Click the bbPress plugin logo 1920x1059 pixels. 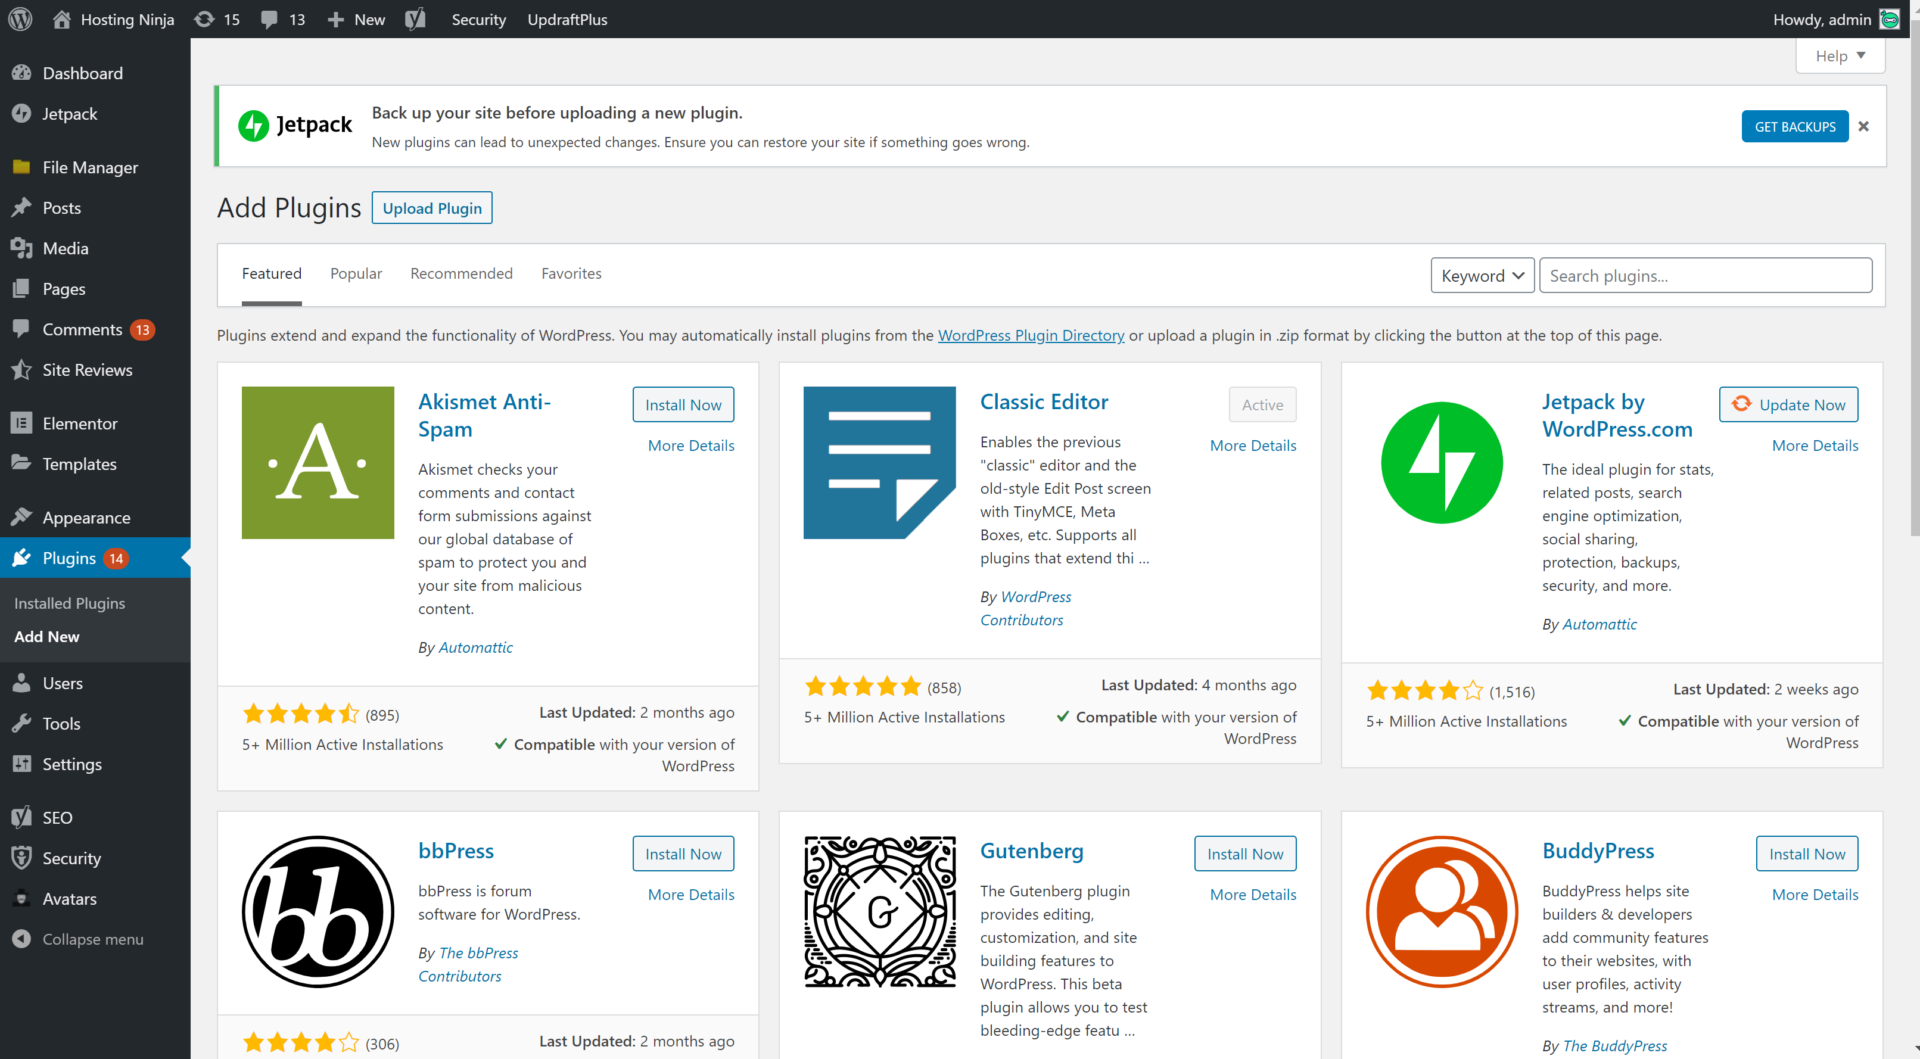tap(318, 912)
